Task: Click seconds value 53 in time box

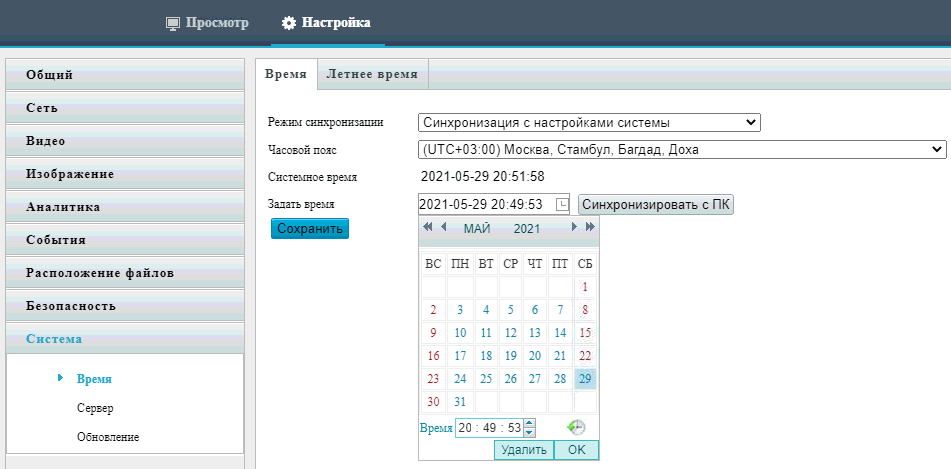Action: coord(515,428)
